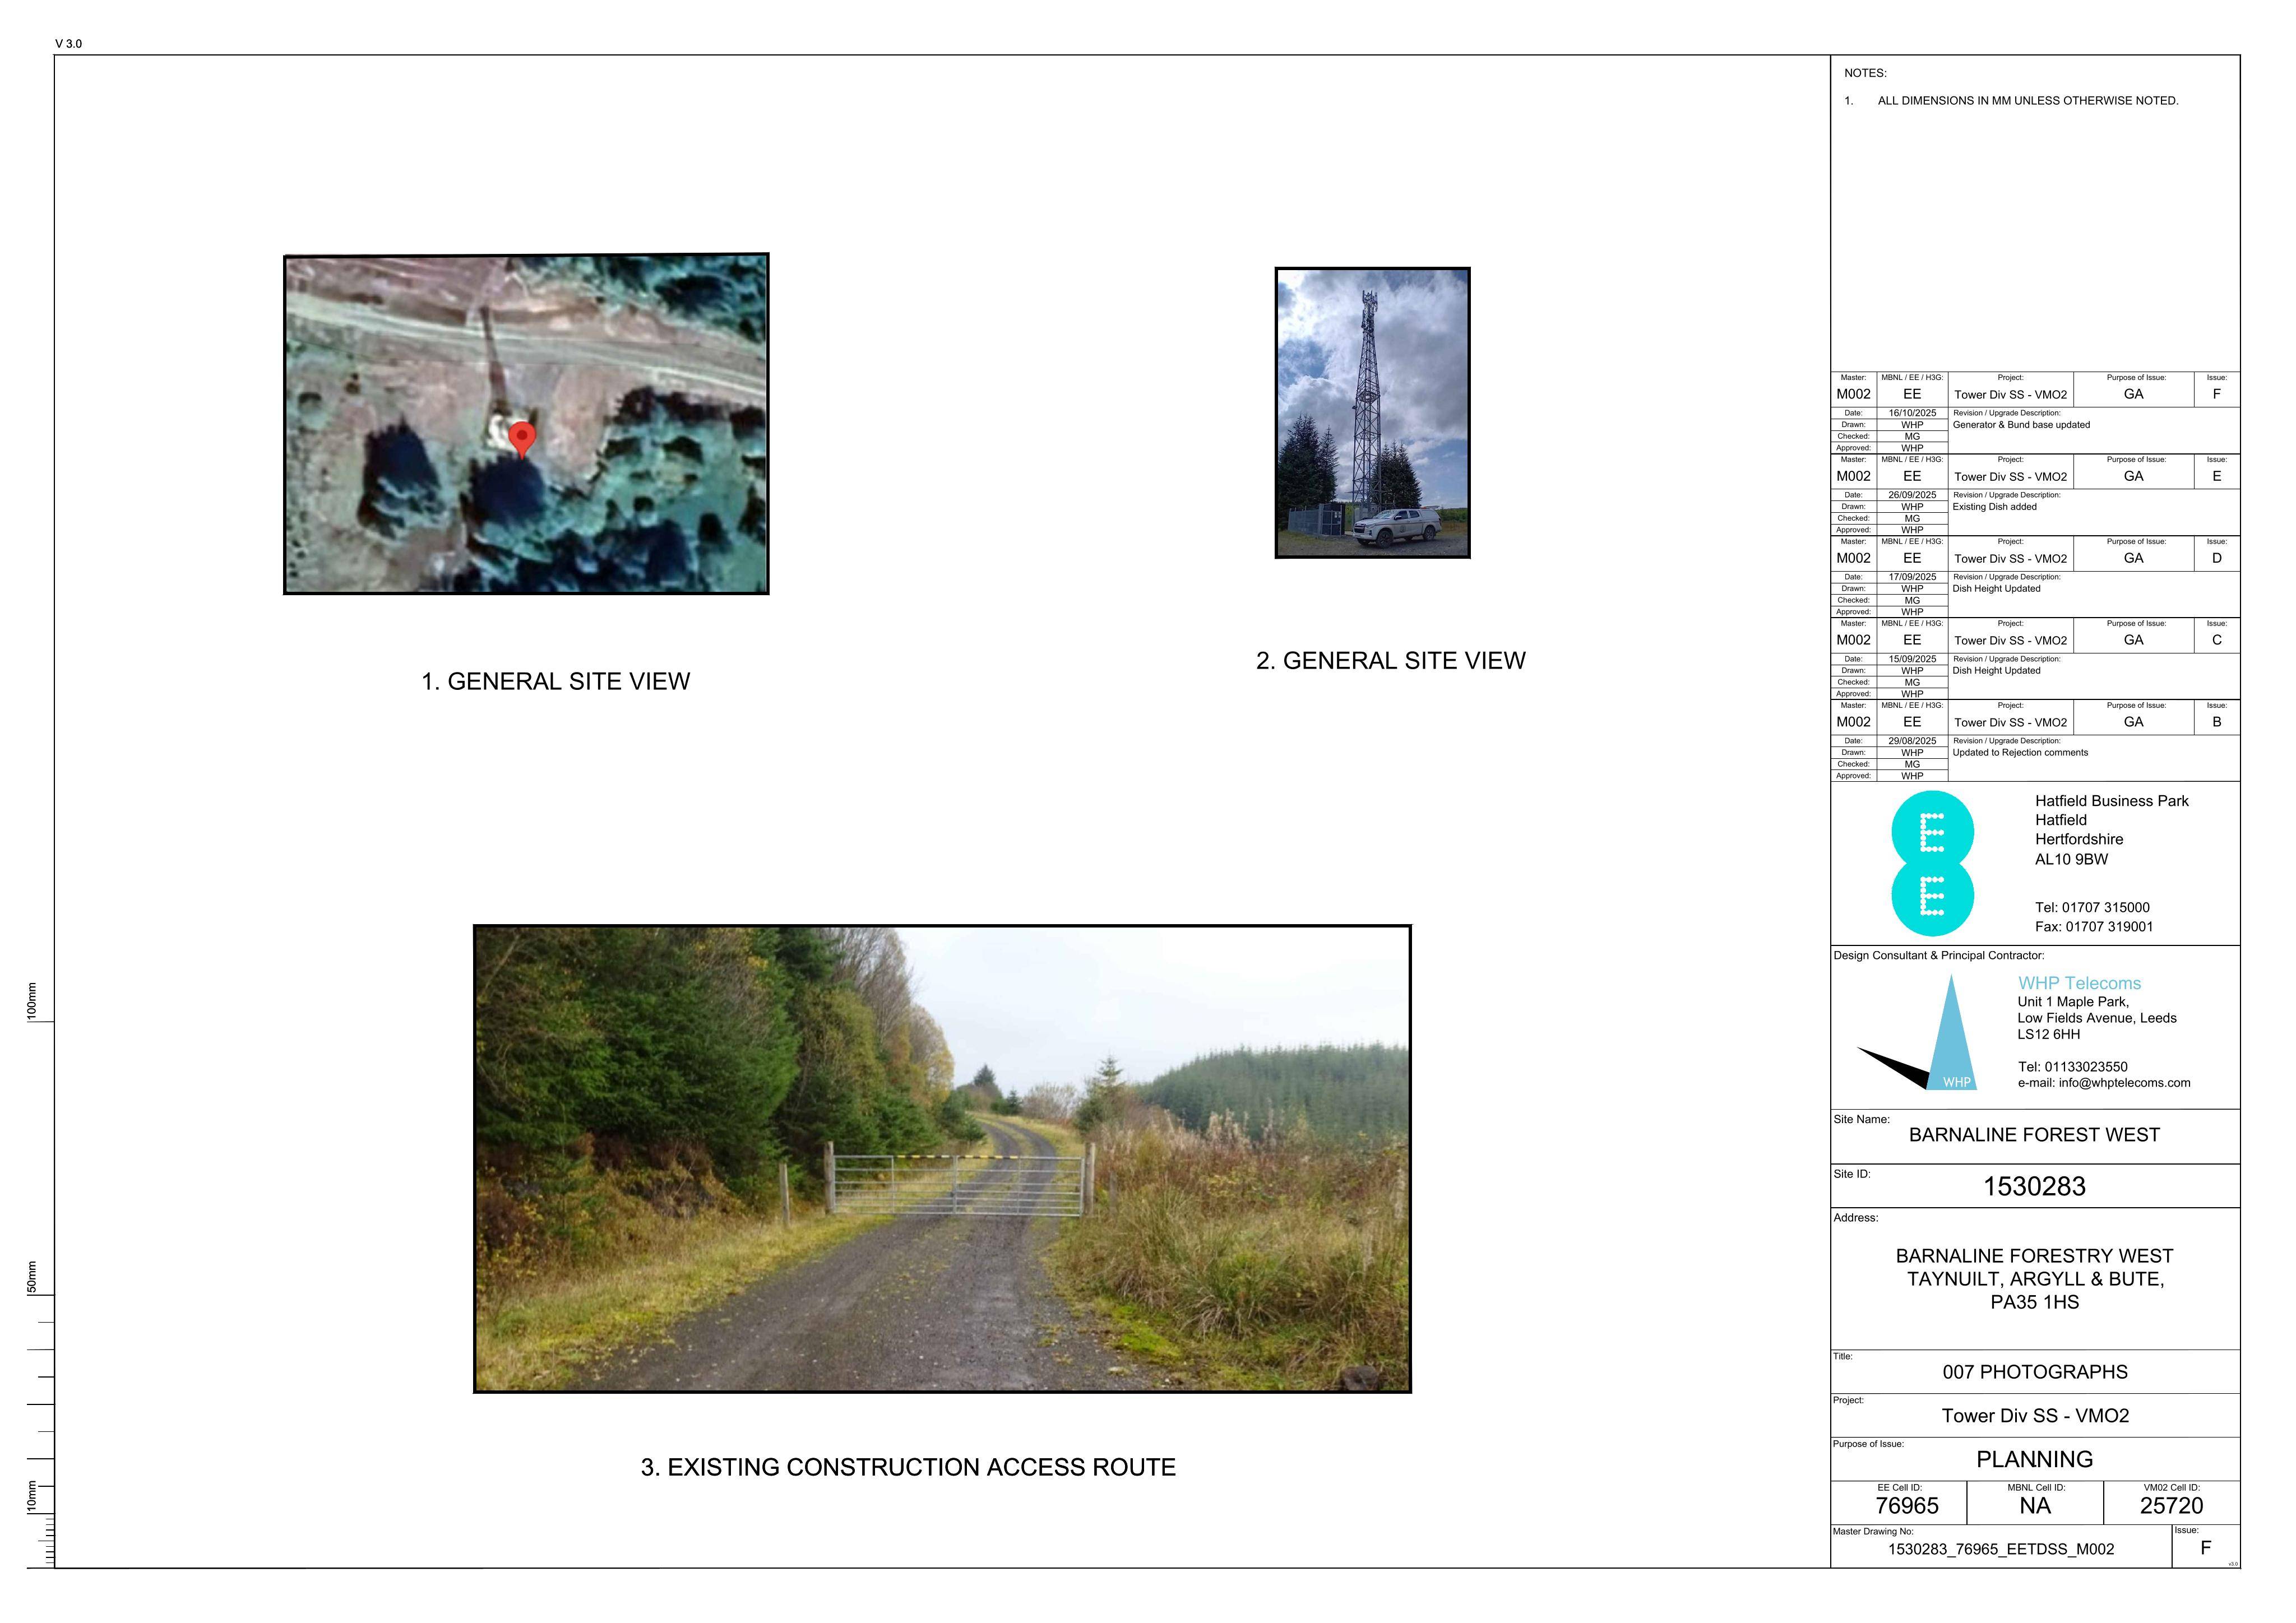Screen dimensions: 2296x1623
Task: Click revision date 29/08/2025
Action: coord(1912,741)
